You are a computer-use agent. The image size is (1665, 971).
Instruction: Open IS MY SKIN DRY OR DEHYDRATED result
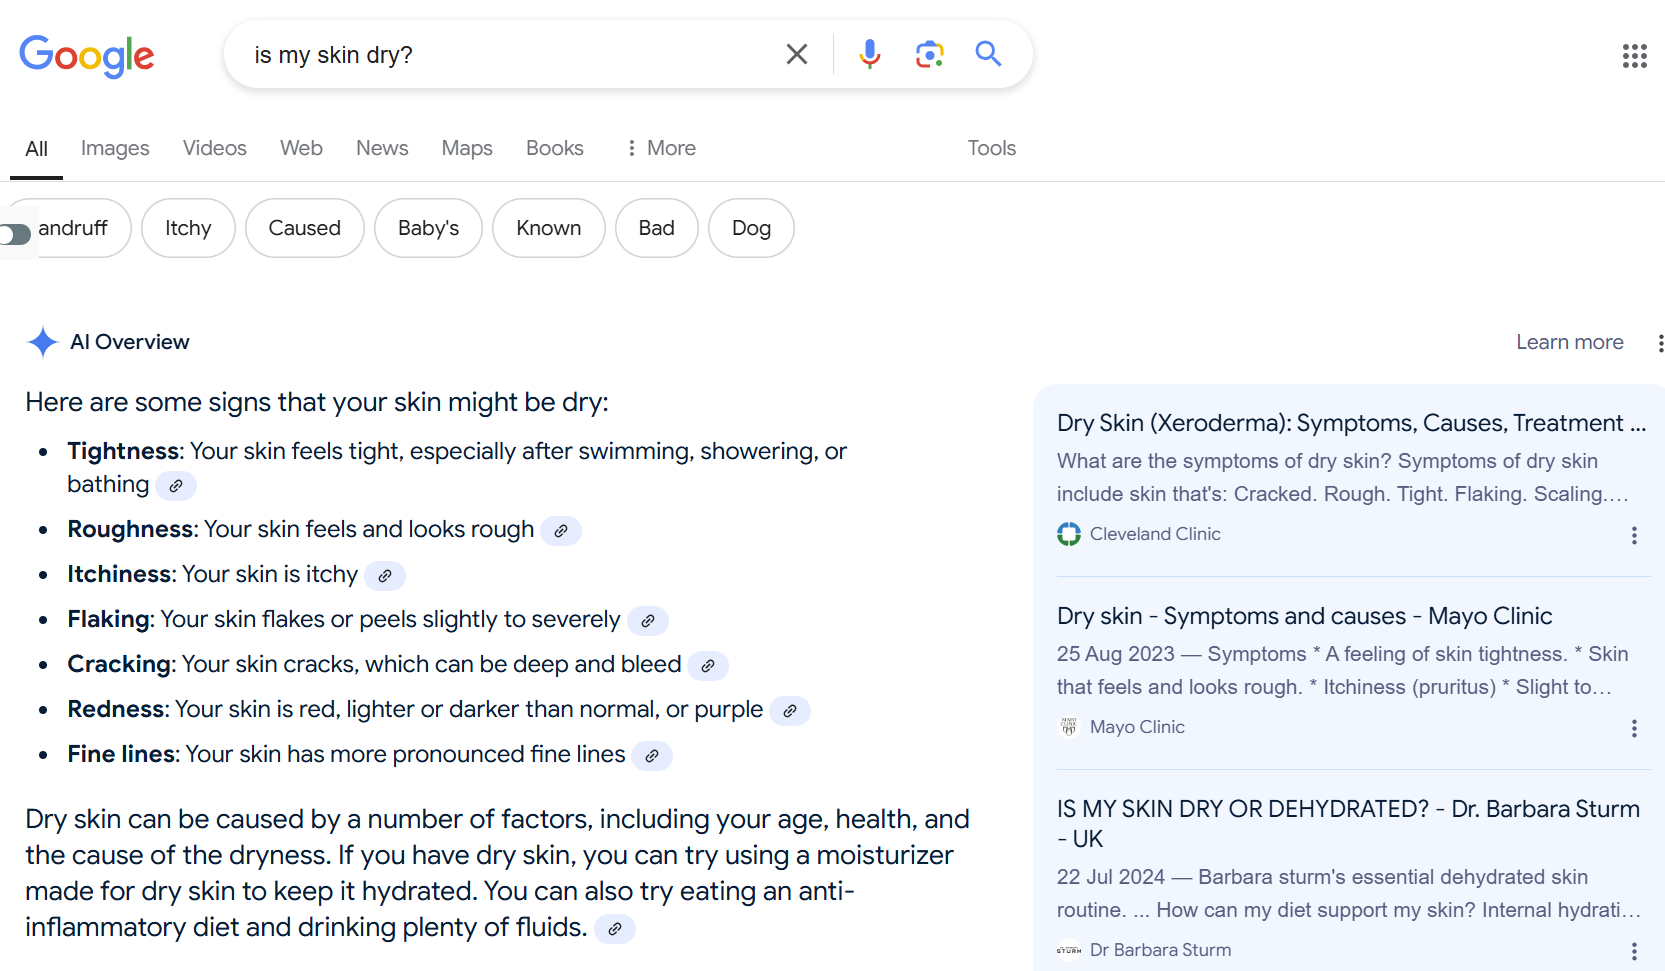[x=1348, y=824]
